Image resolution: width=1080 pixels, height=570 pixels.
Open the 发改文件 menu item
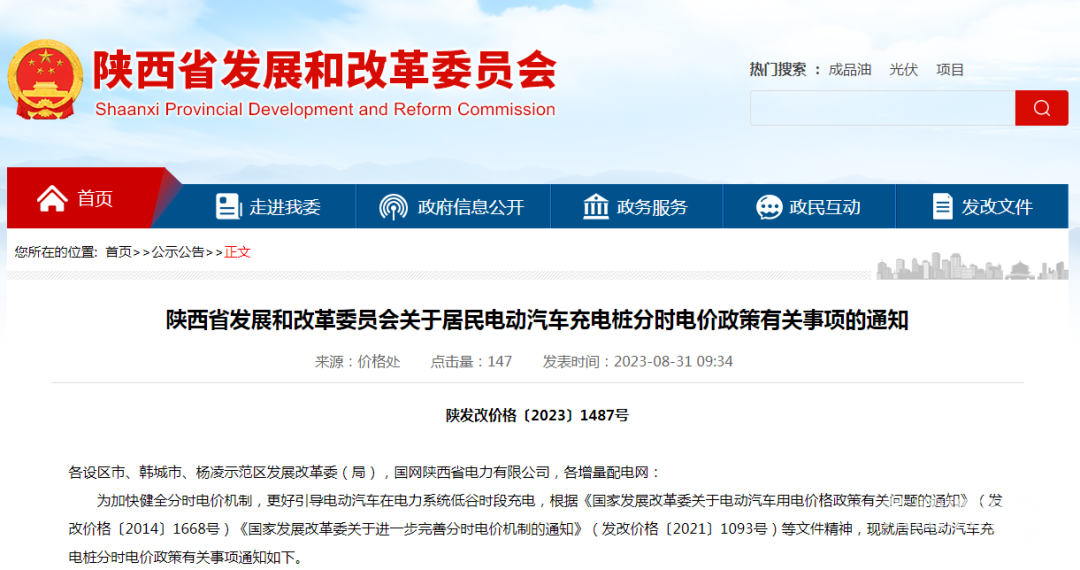[x=982, y=207]
